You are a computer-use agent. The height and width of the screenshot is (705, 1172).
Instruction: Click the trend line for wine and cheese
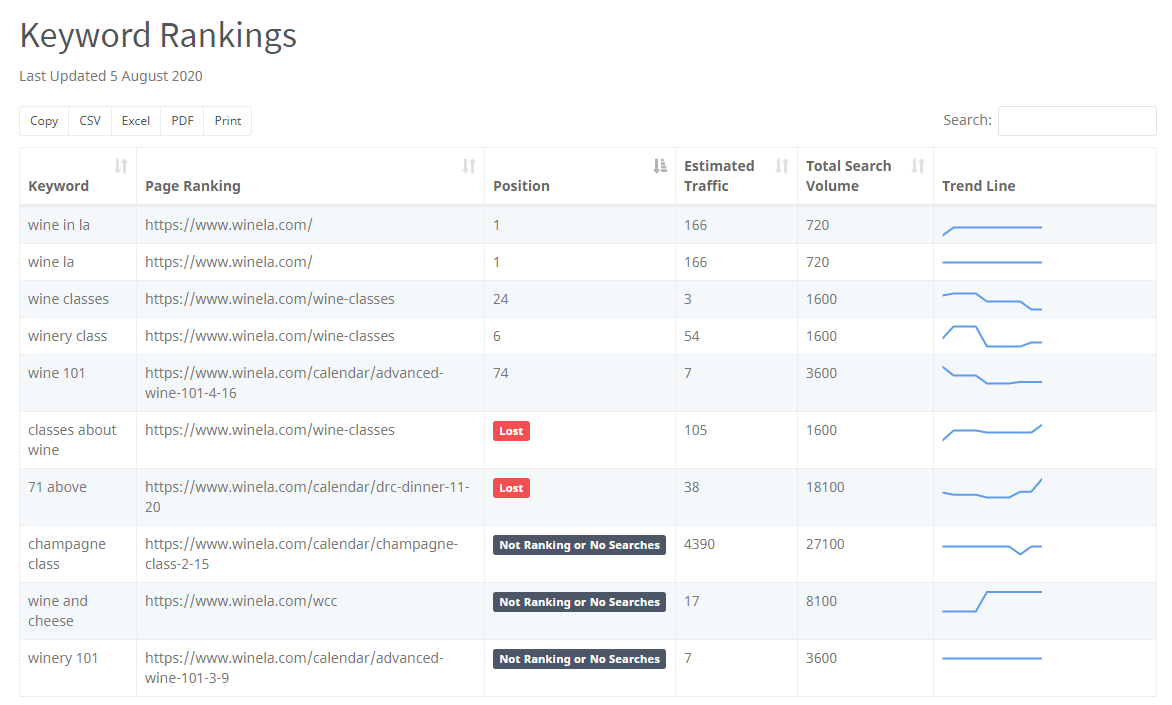click(x=992, y=601)
